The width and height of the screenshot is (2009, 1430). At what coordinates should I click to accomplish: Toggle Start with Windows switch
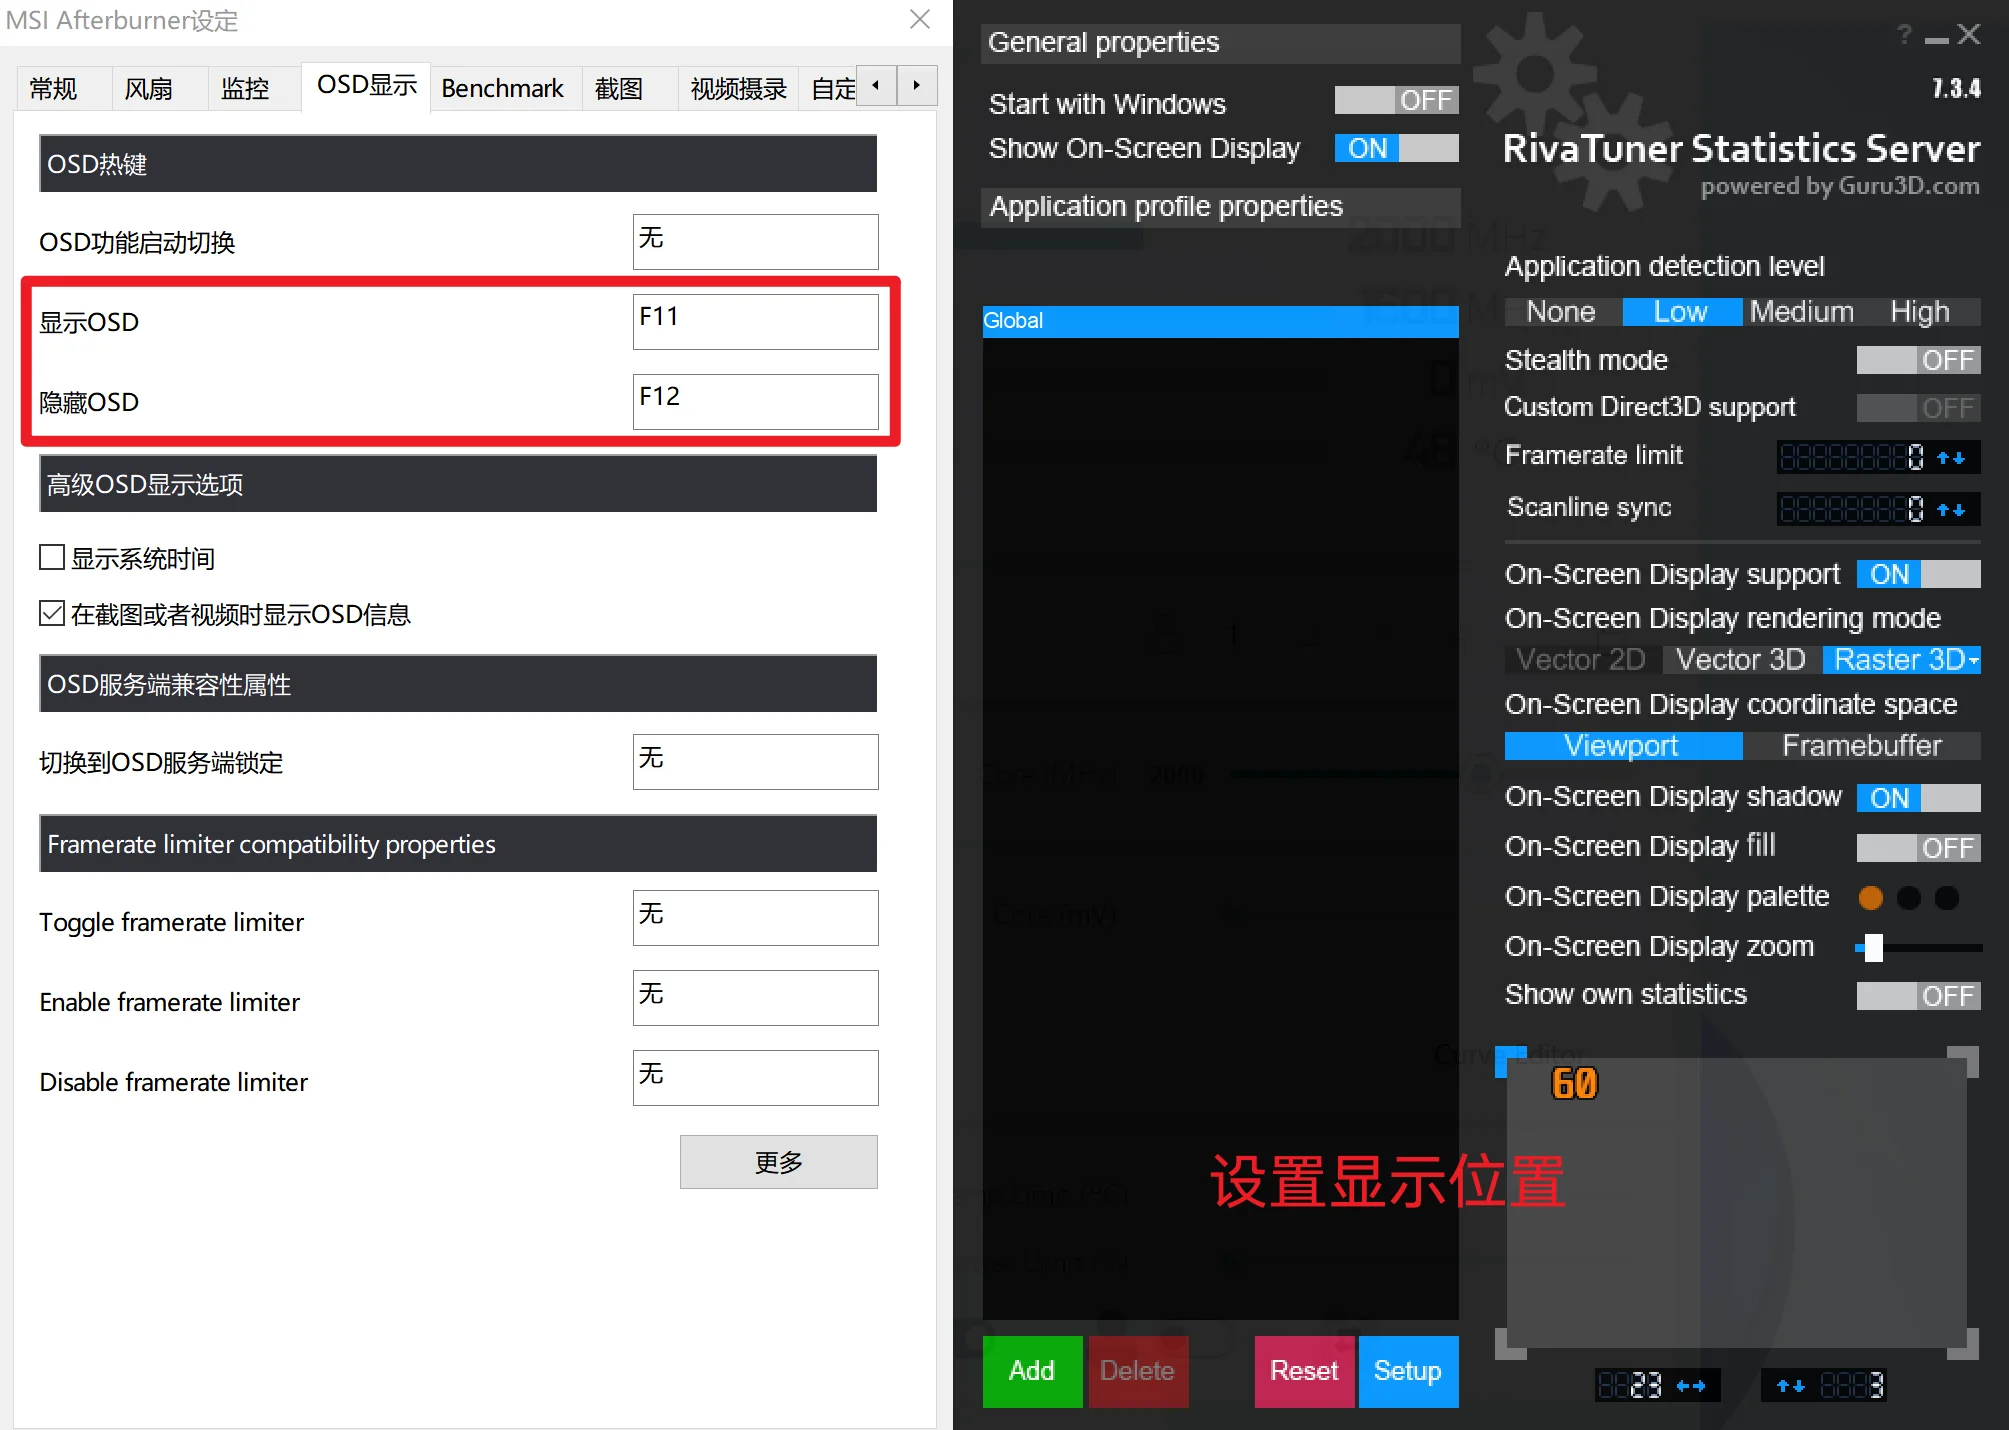pos(1396,101)
